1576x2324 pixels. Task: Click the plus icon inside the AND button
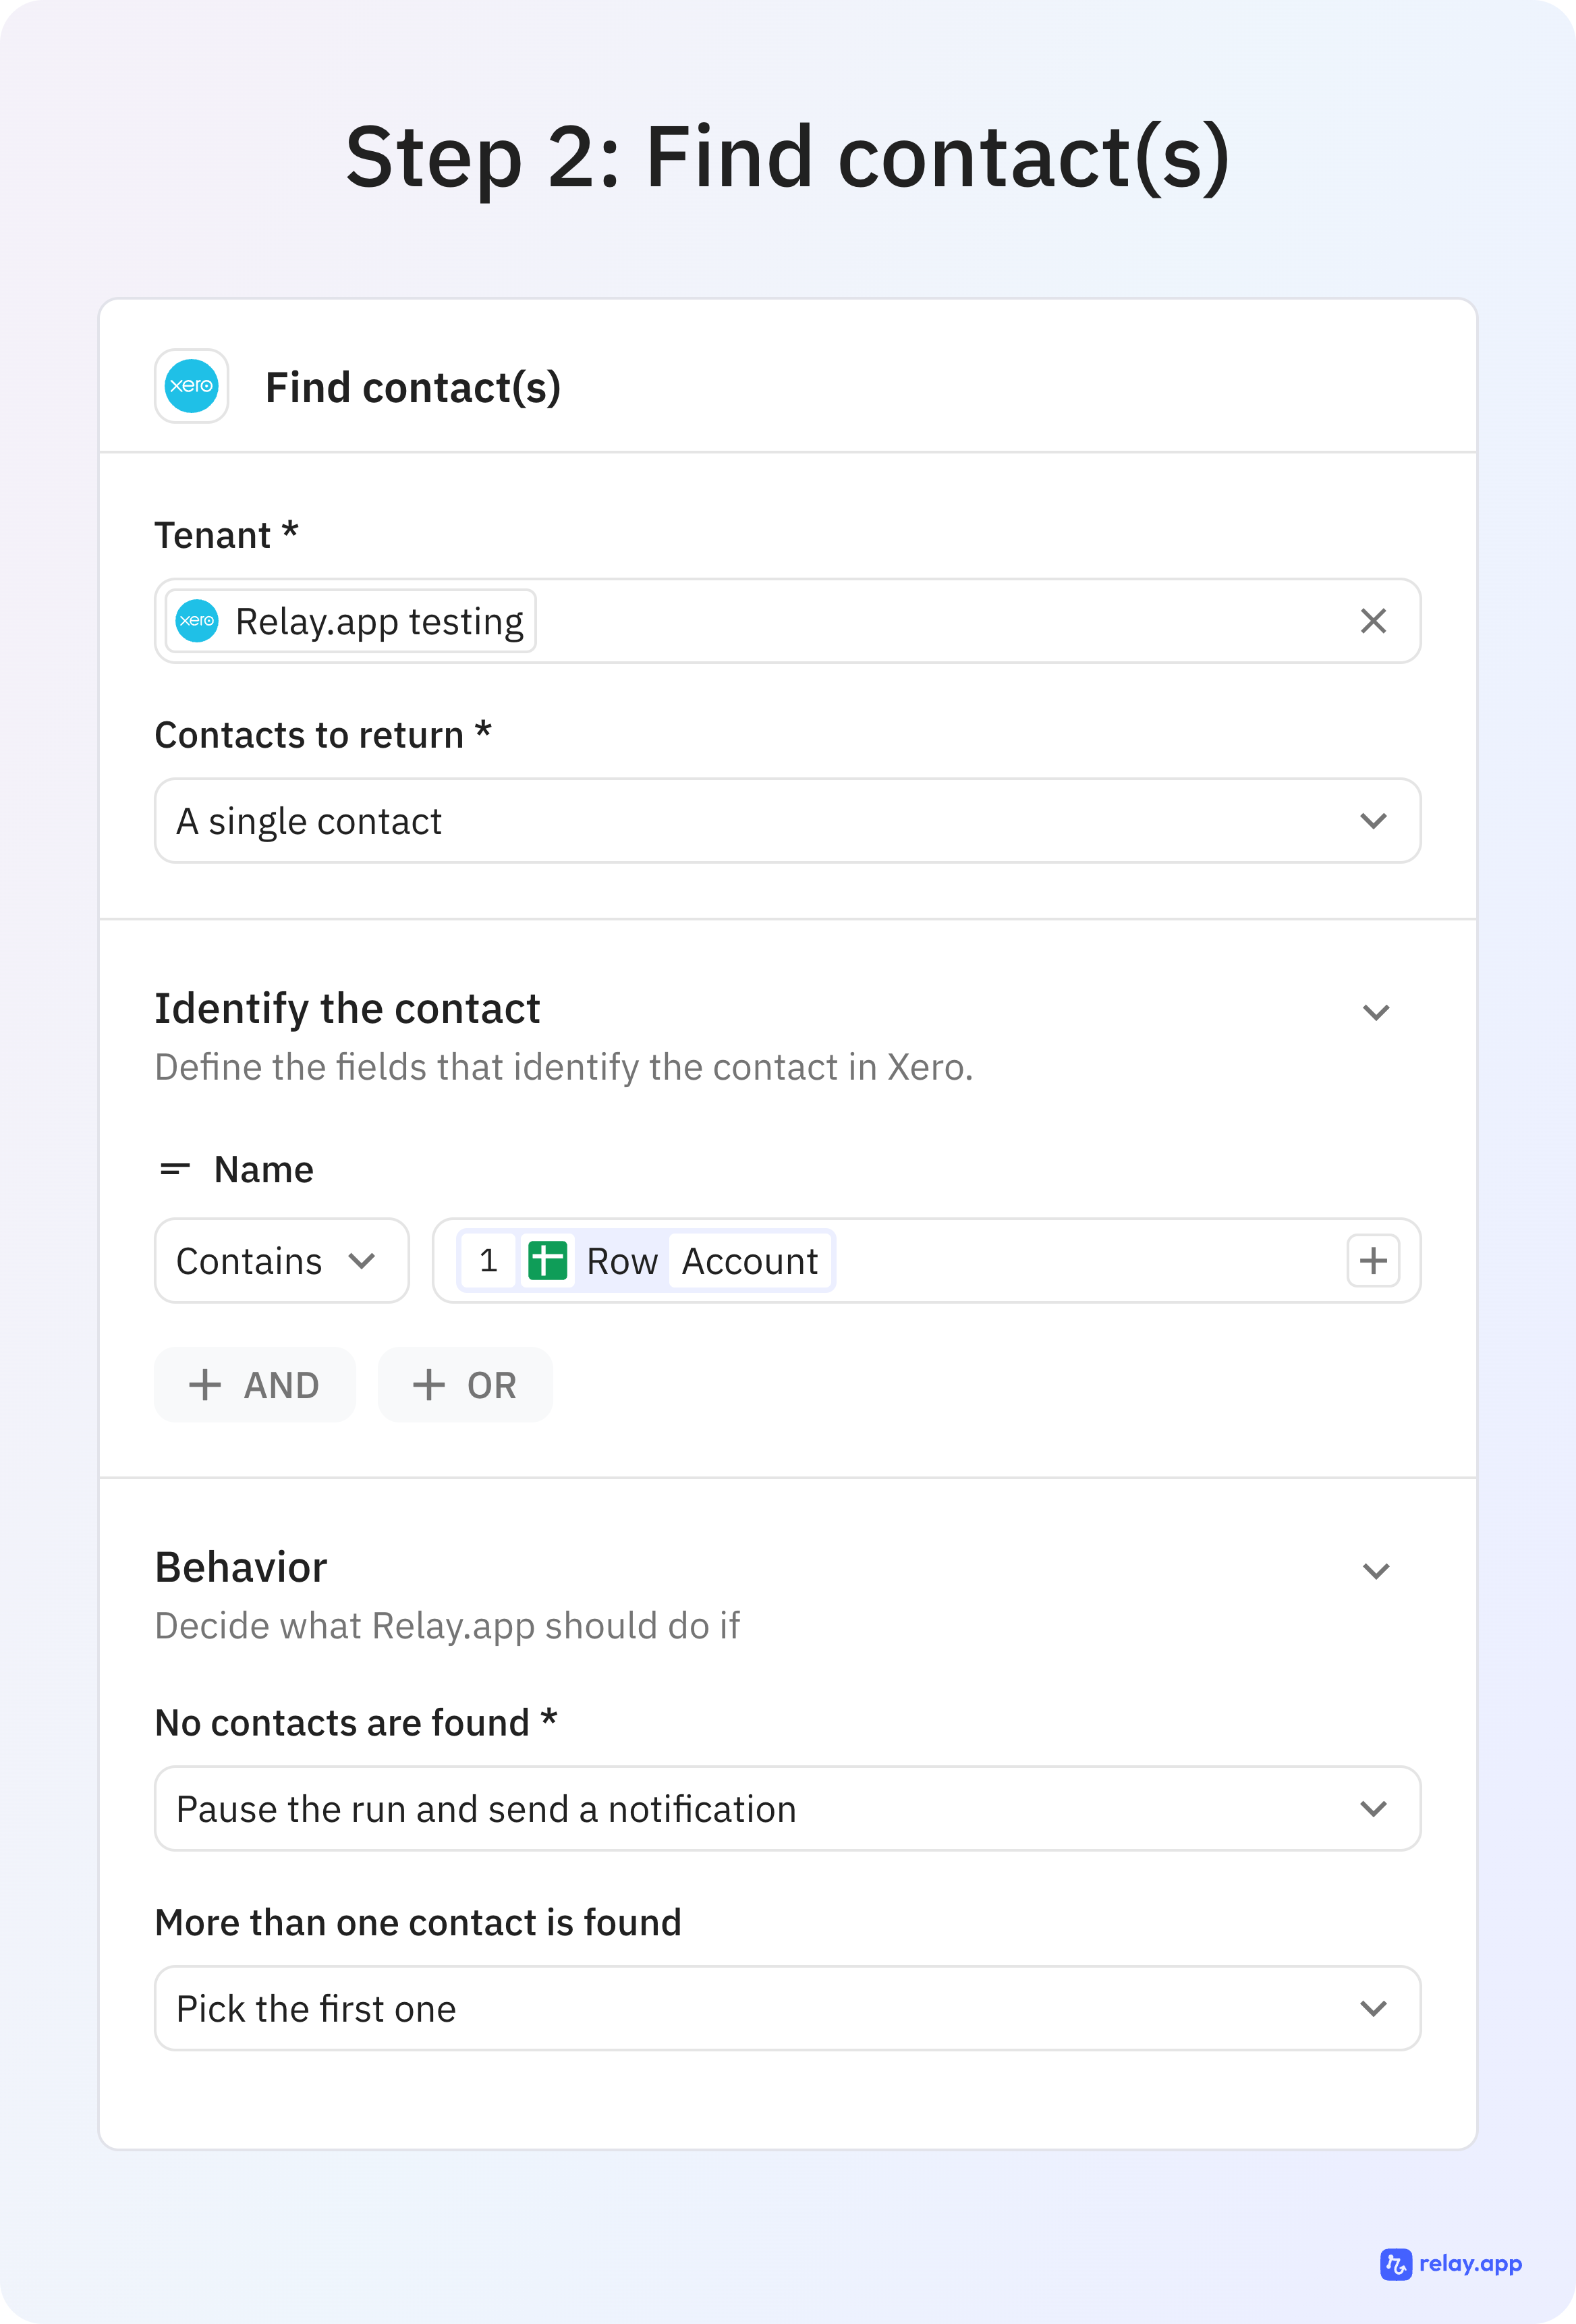click(x=205, y=1385)
